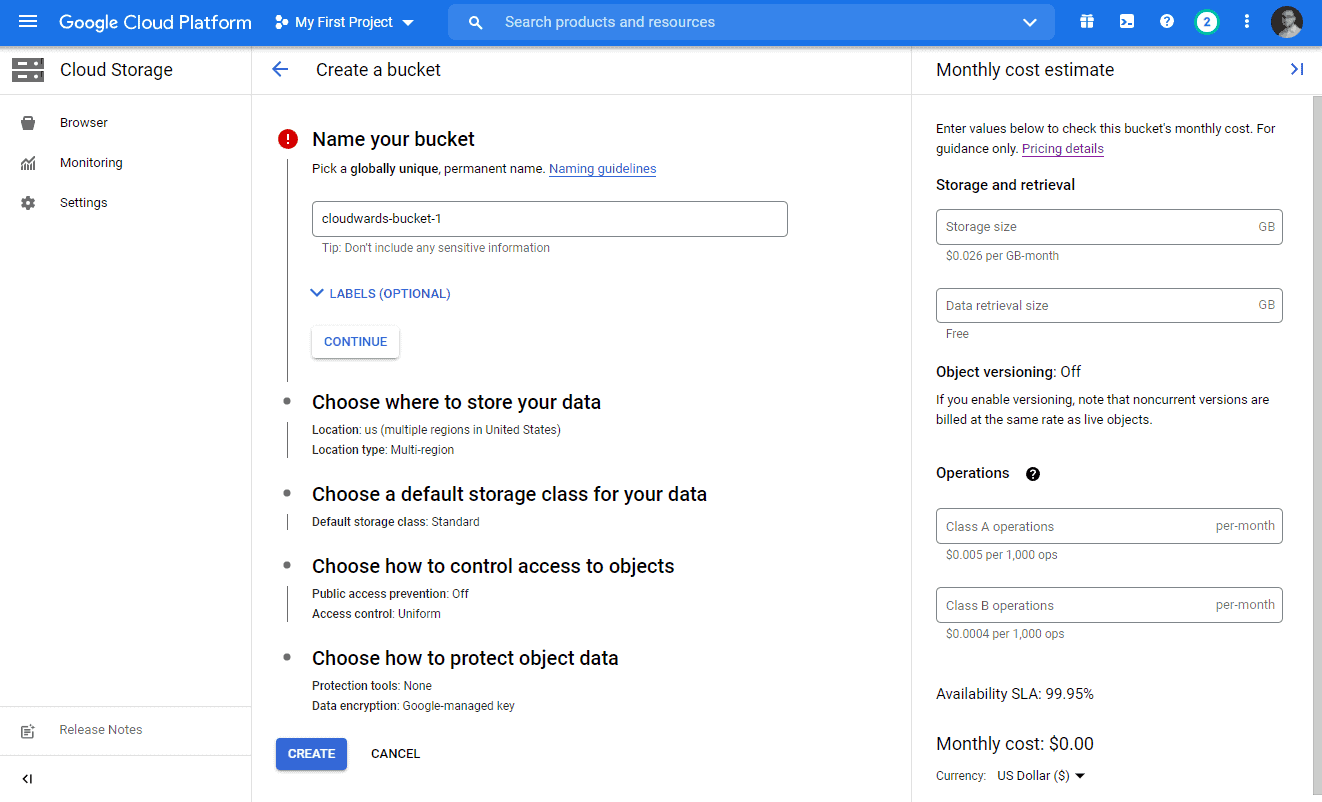Image resolution: width=1322 pixels, height=802 pixels.
Task: Click the Protection tools: None text
Action: [372, 686]
